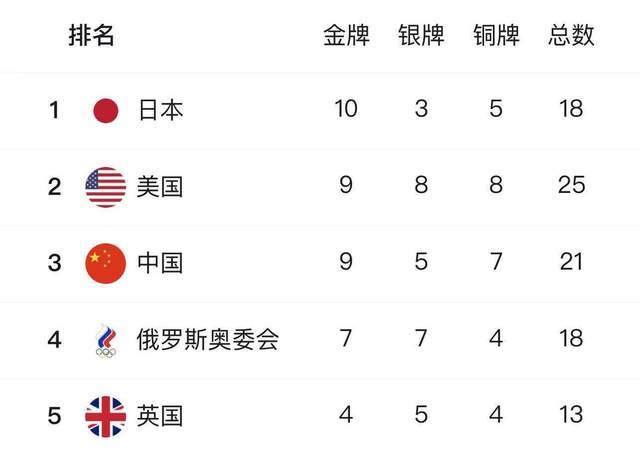Screen dimensions: 640x452
Task: Click the China flag icon
Action: pos(106,263)
